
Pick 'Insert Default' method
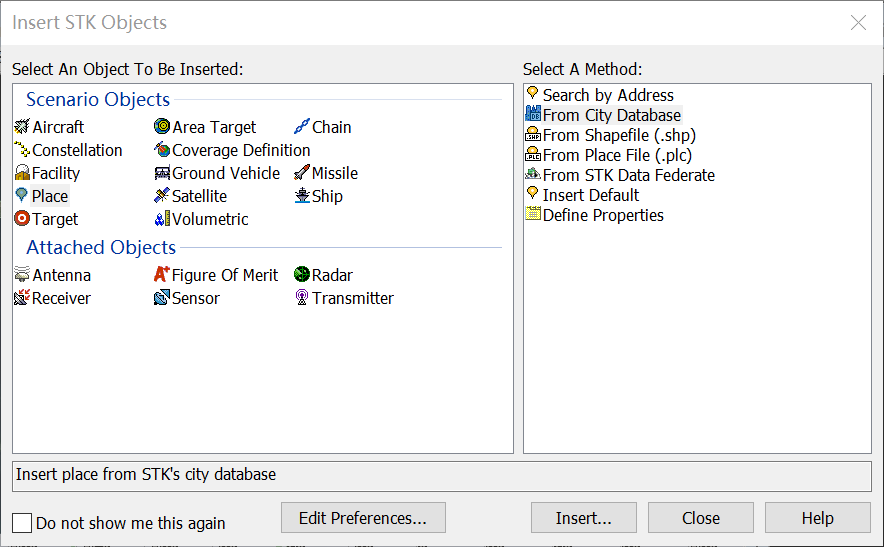pyautogui.click(x=590, y=195)
